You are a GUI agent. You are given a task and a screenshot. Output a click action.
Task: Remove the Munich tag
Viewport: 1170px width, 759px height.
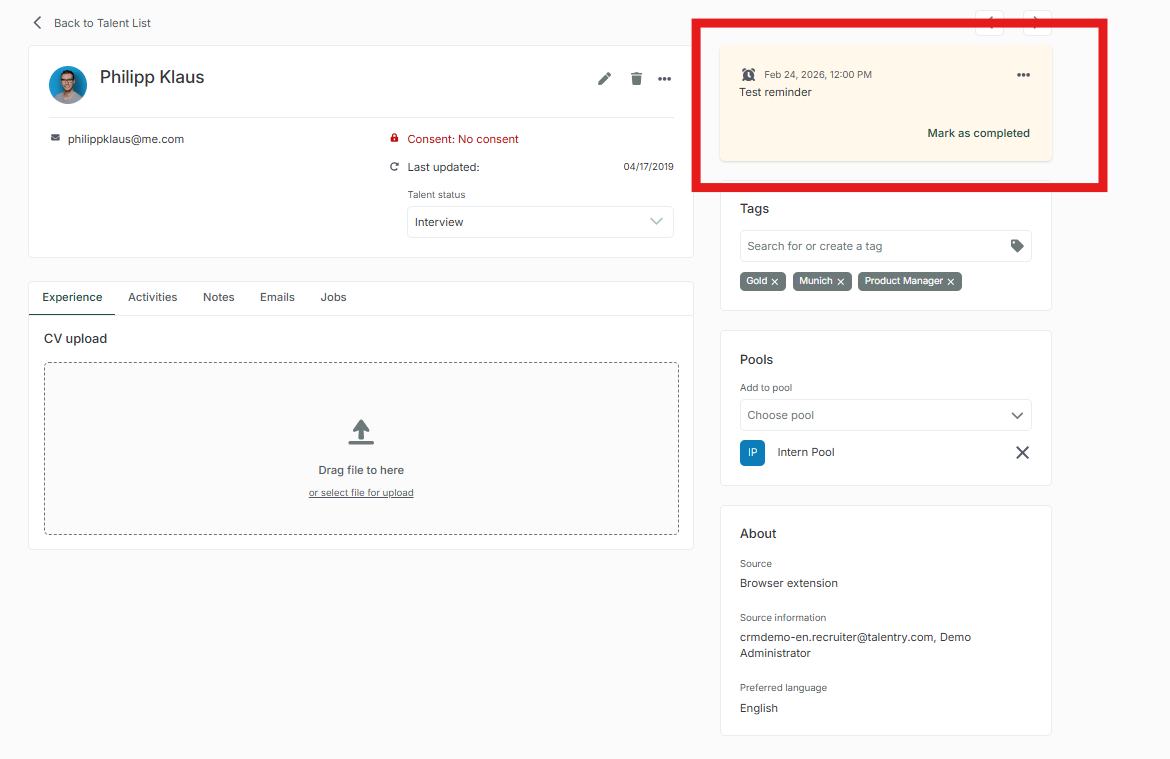pos(841,282)
